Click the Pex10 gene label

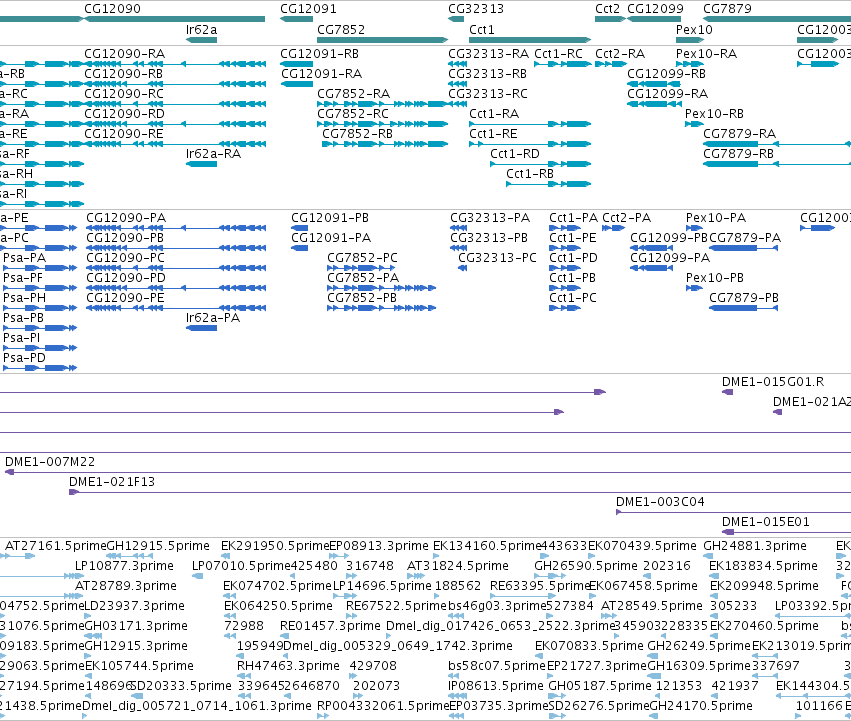pyautogui.click(x=694, y=30)
